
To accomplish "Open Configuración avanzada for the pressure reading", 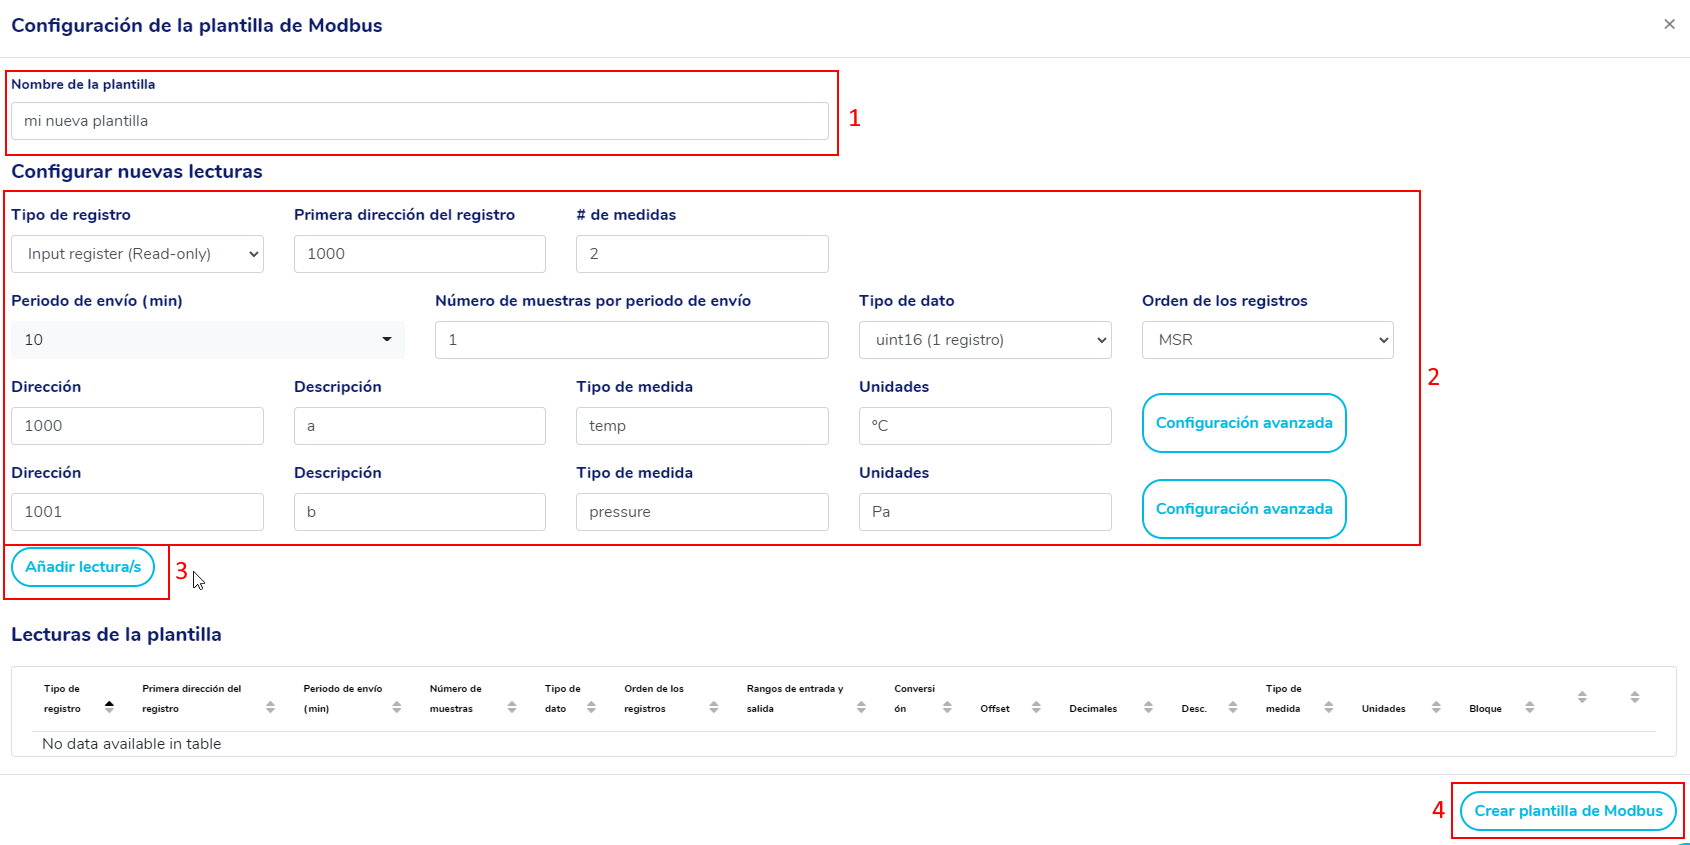I will pos(1244,509).
